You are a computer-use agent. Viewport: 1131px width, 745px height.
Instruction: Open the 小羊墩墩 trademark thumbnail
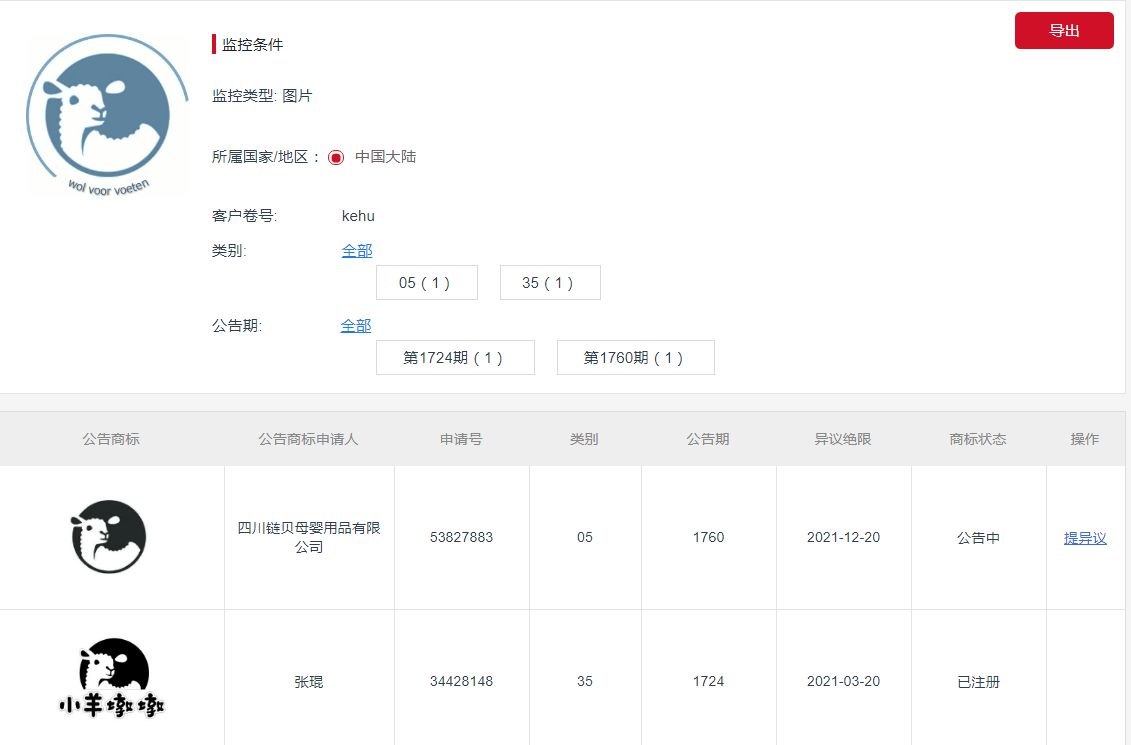(111, 681)
